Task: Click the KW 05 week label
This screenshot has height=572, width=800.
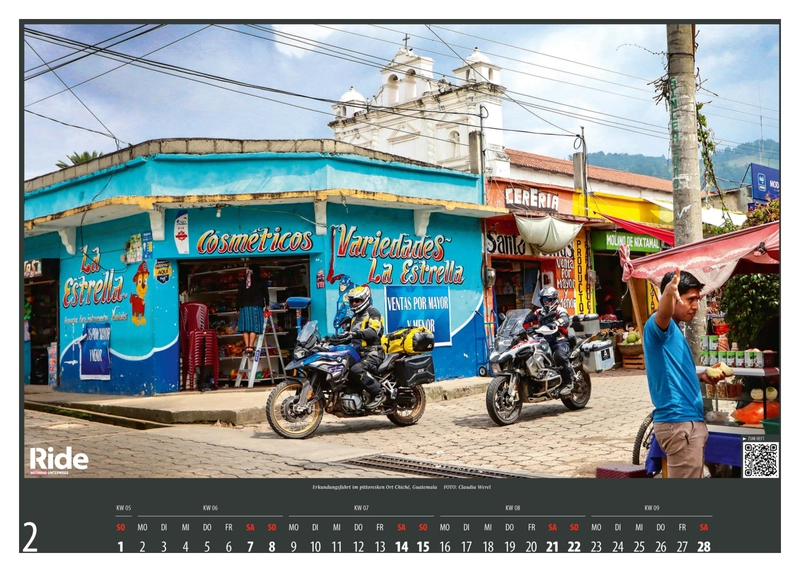Action: coord(123,508)
